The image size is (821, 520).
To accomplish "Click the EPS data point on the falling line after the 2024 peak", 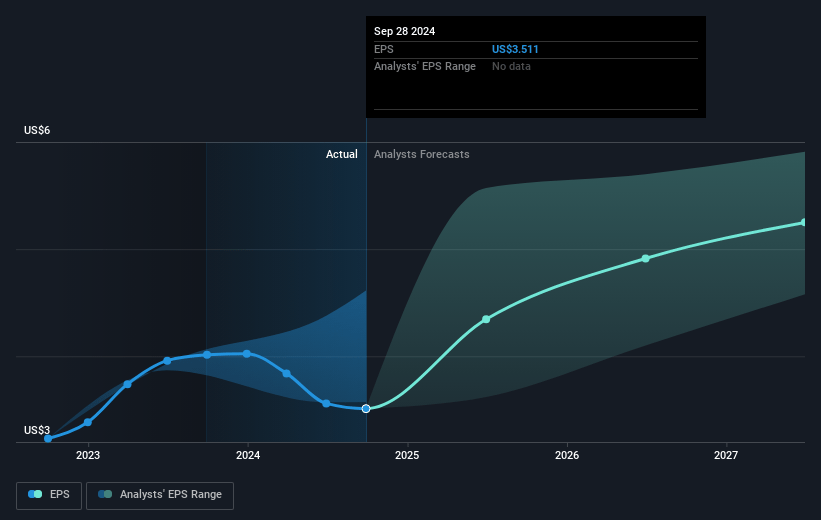I will (286, 373).
